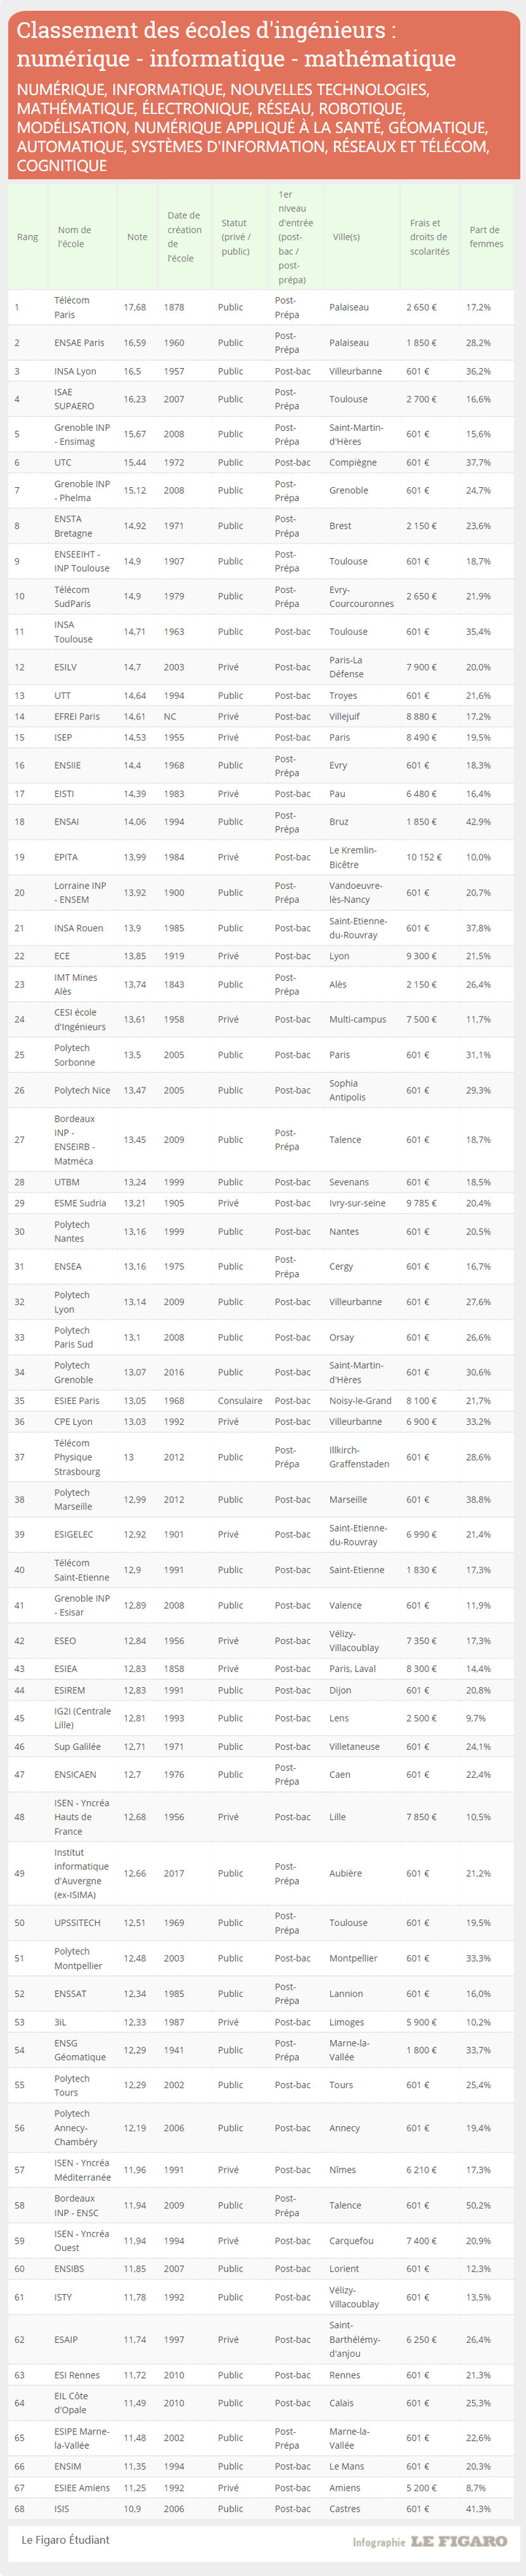Select the Télécom Paris school name
This screenshot has height=2576, width=526.
[x=71, y=307]
